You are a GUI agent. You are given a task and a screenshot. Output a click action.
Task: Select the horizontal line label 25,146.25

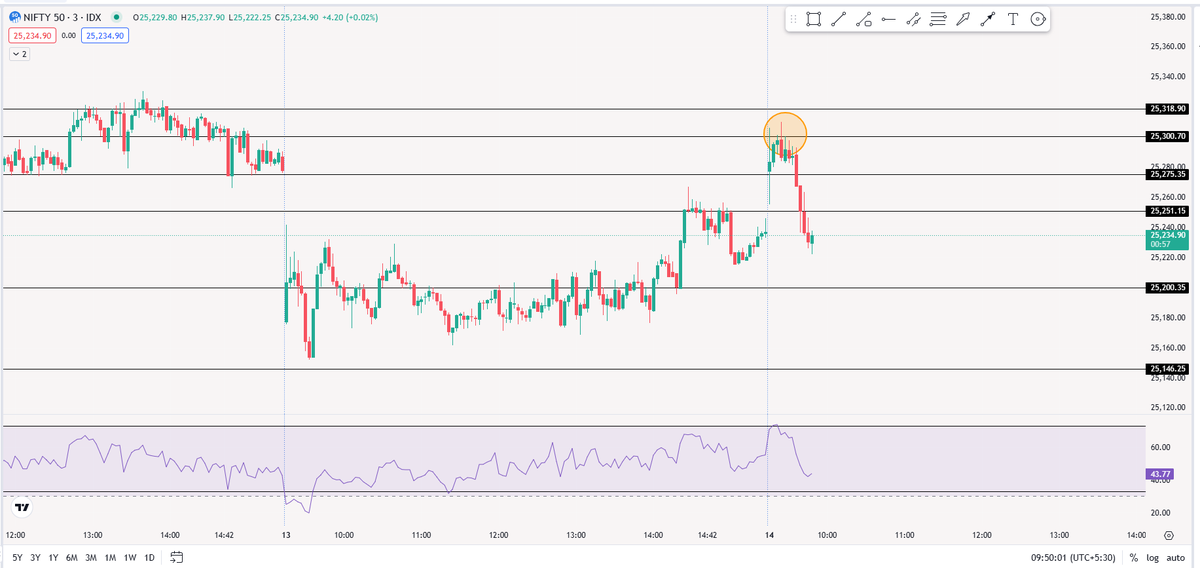[1168, 369]
